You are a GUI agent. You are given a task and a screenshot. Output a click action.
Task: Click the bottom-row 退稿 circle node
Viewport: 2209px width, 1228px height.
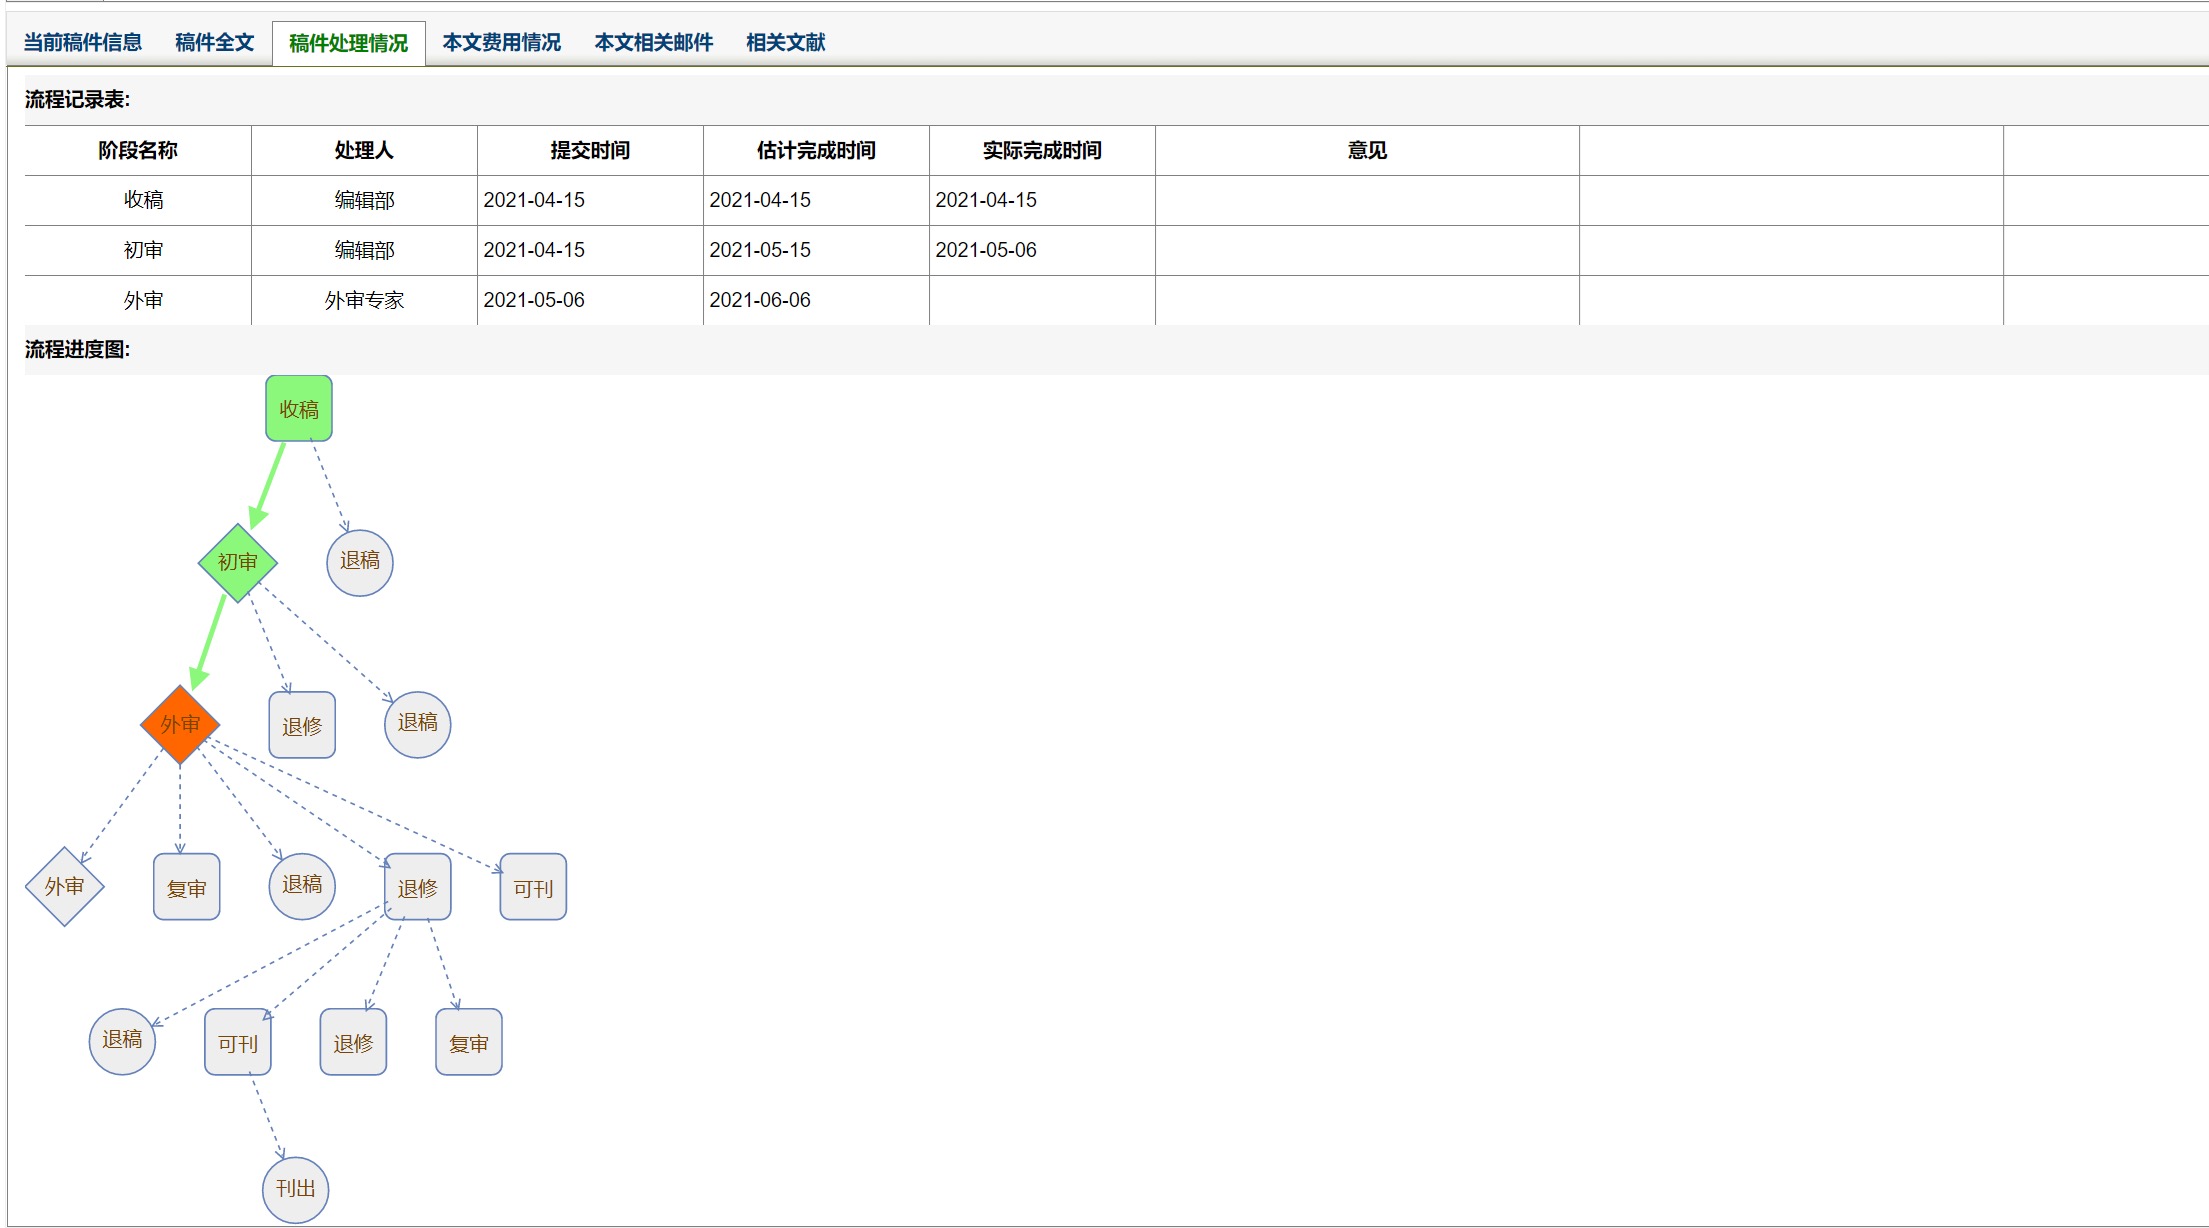pos(122,1041)
